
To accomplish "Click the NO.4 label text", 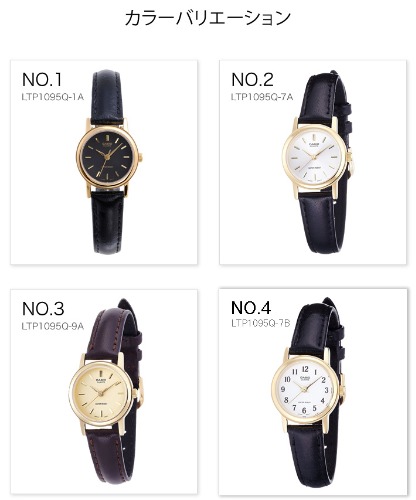I will click(251, 307).
